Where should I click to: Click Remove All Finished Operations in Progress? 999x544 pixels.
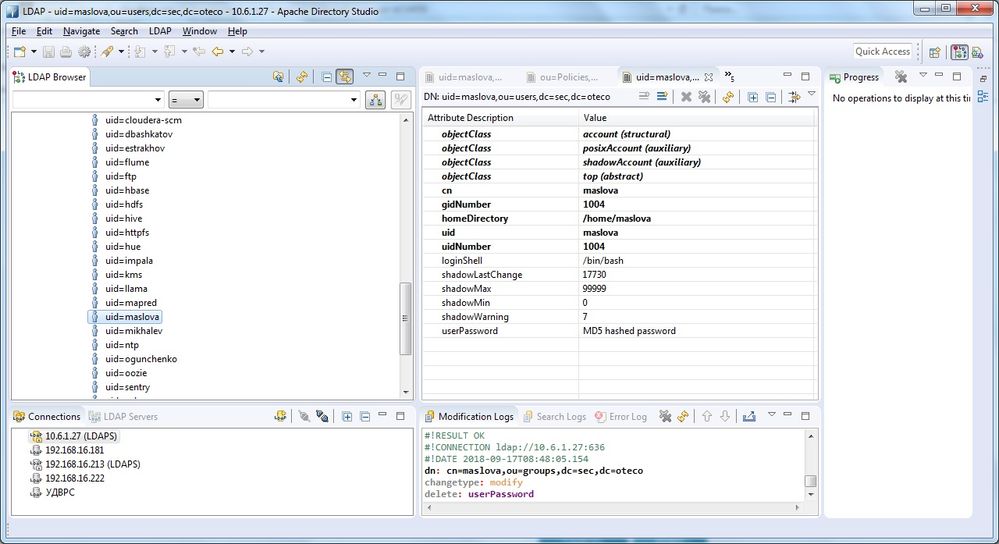click(900, 76)
